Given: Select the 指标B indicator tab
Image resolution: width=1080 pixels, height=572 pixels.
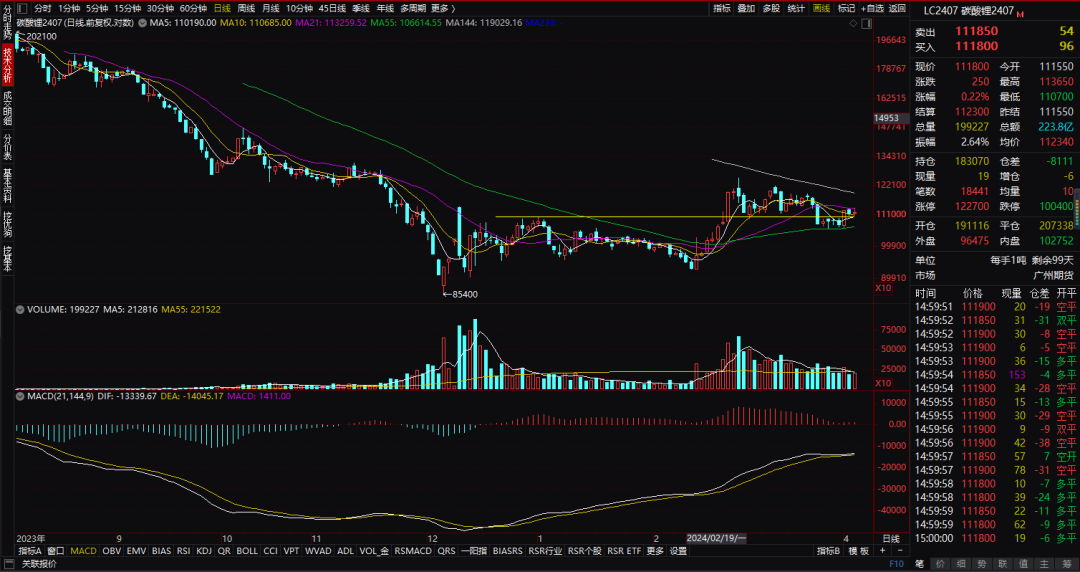Looking at the screenshot, I should tap(829, 551).
